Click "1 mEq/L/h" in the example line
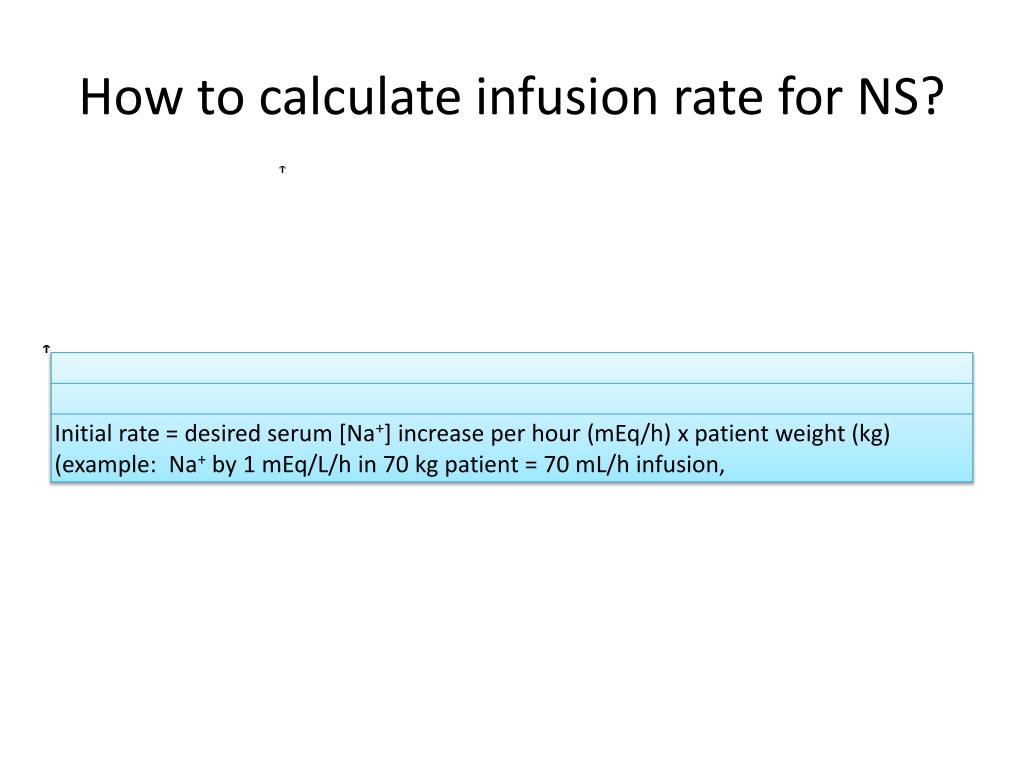Viewport: 1024px width, 768px height. (x=297, y=464)
